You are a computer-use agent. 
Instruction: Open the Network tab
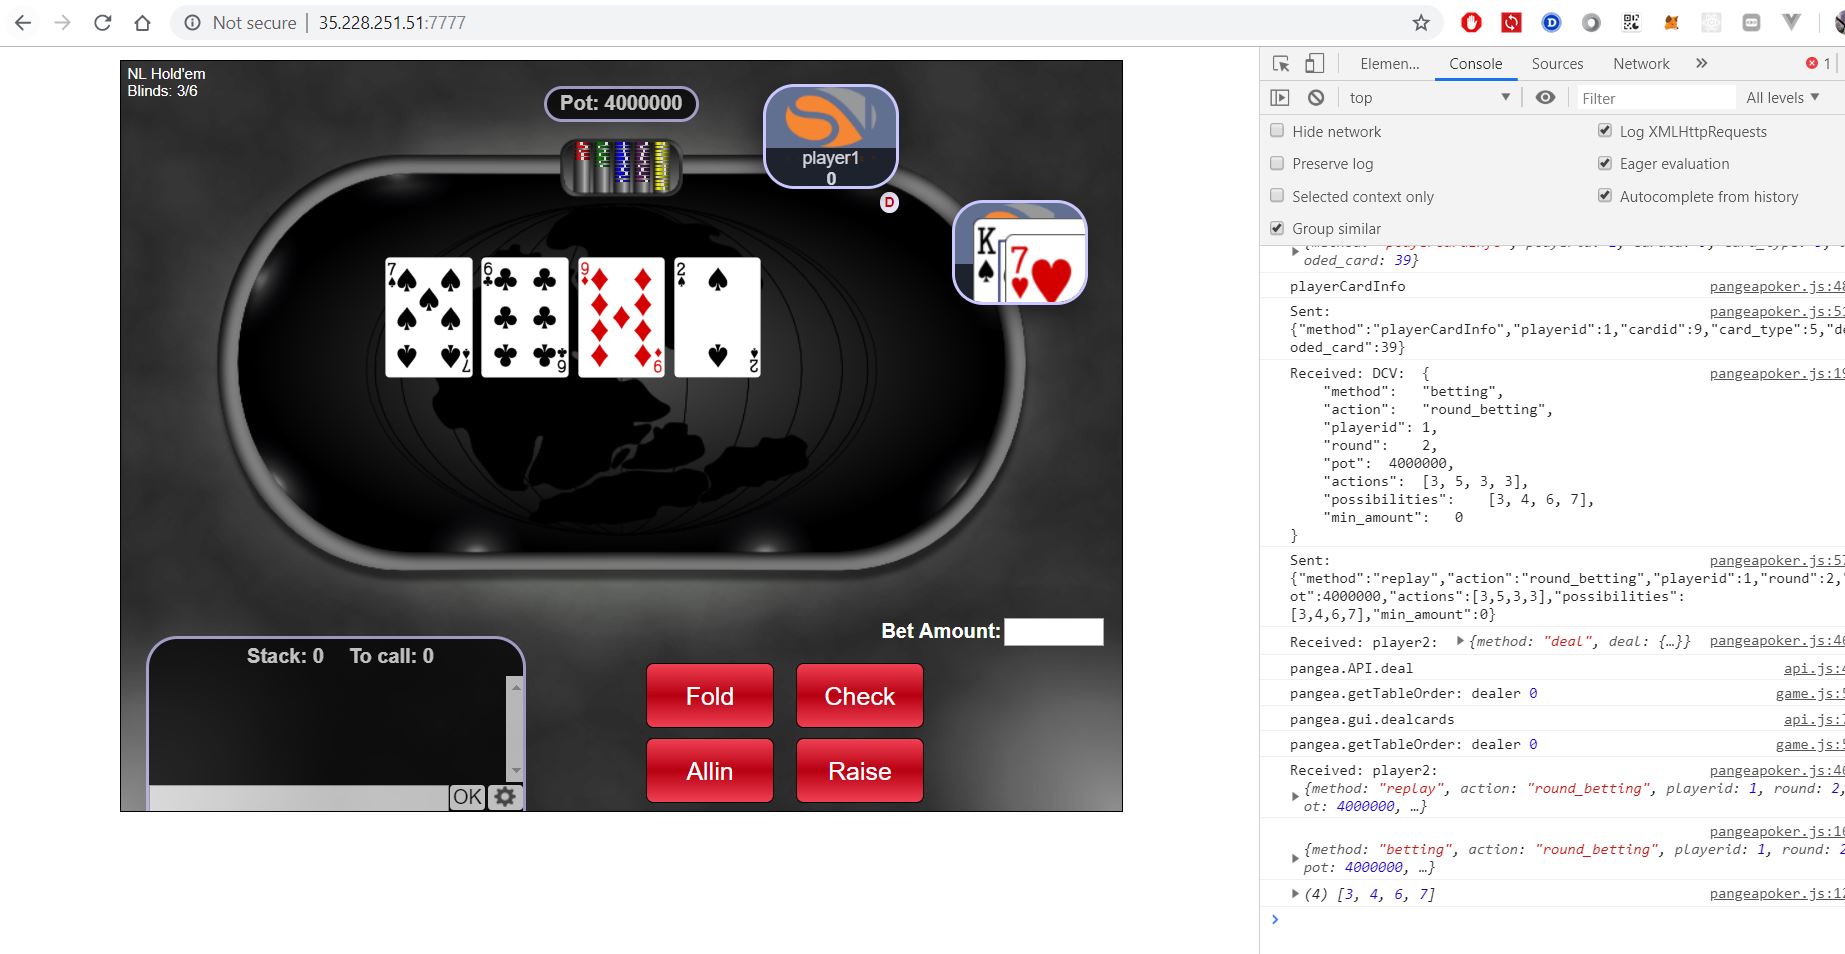click(x=1641, y=63)
